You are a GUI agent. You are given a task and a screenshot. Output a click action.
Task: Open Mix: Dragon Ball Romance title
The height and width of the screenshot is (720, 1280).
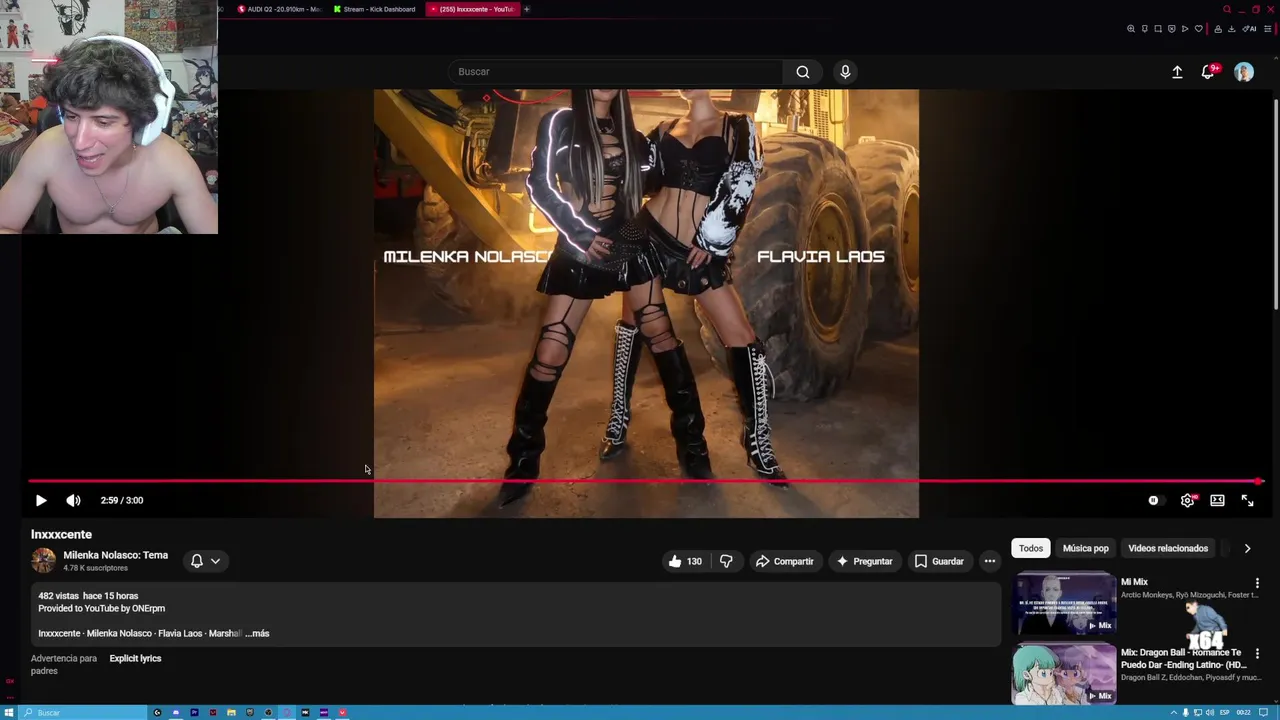pos(1183,658)
